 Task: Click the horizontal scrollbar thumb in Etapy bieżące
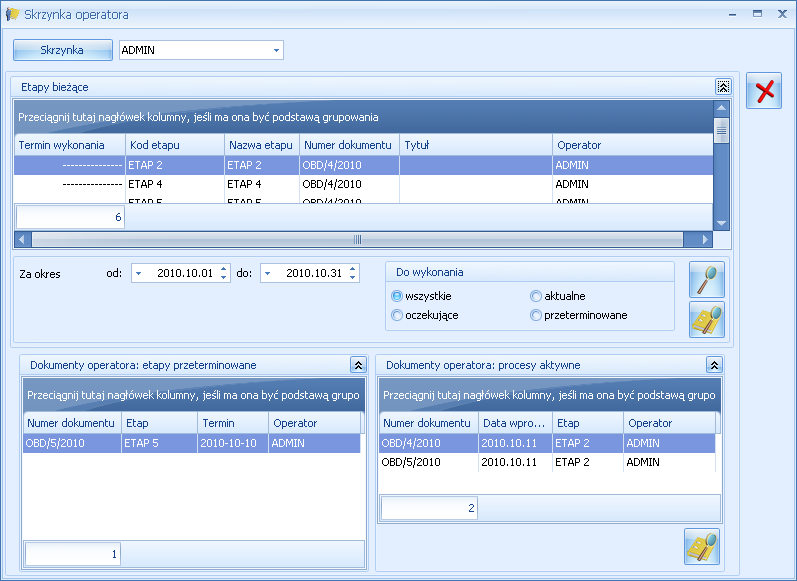(357, 239)
